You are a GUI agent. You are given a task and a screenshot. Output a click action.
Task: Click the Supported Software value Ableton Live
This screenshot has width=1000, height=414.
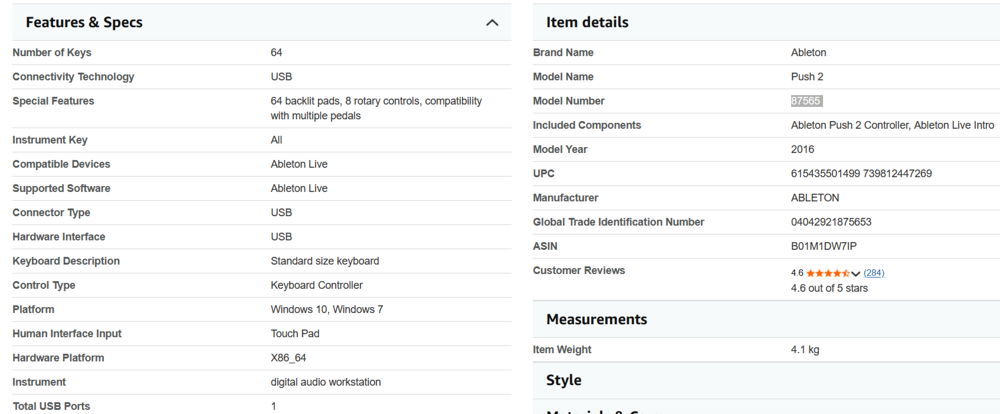298,188
